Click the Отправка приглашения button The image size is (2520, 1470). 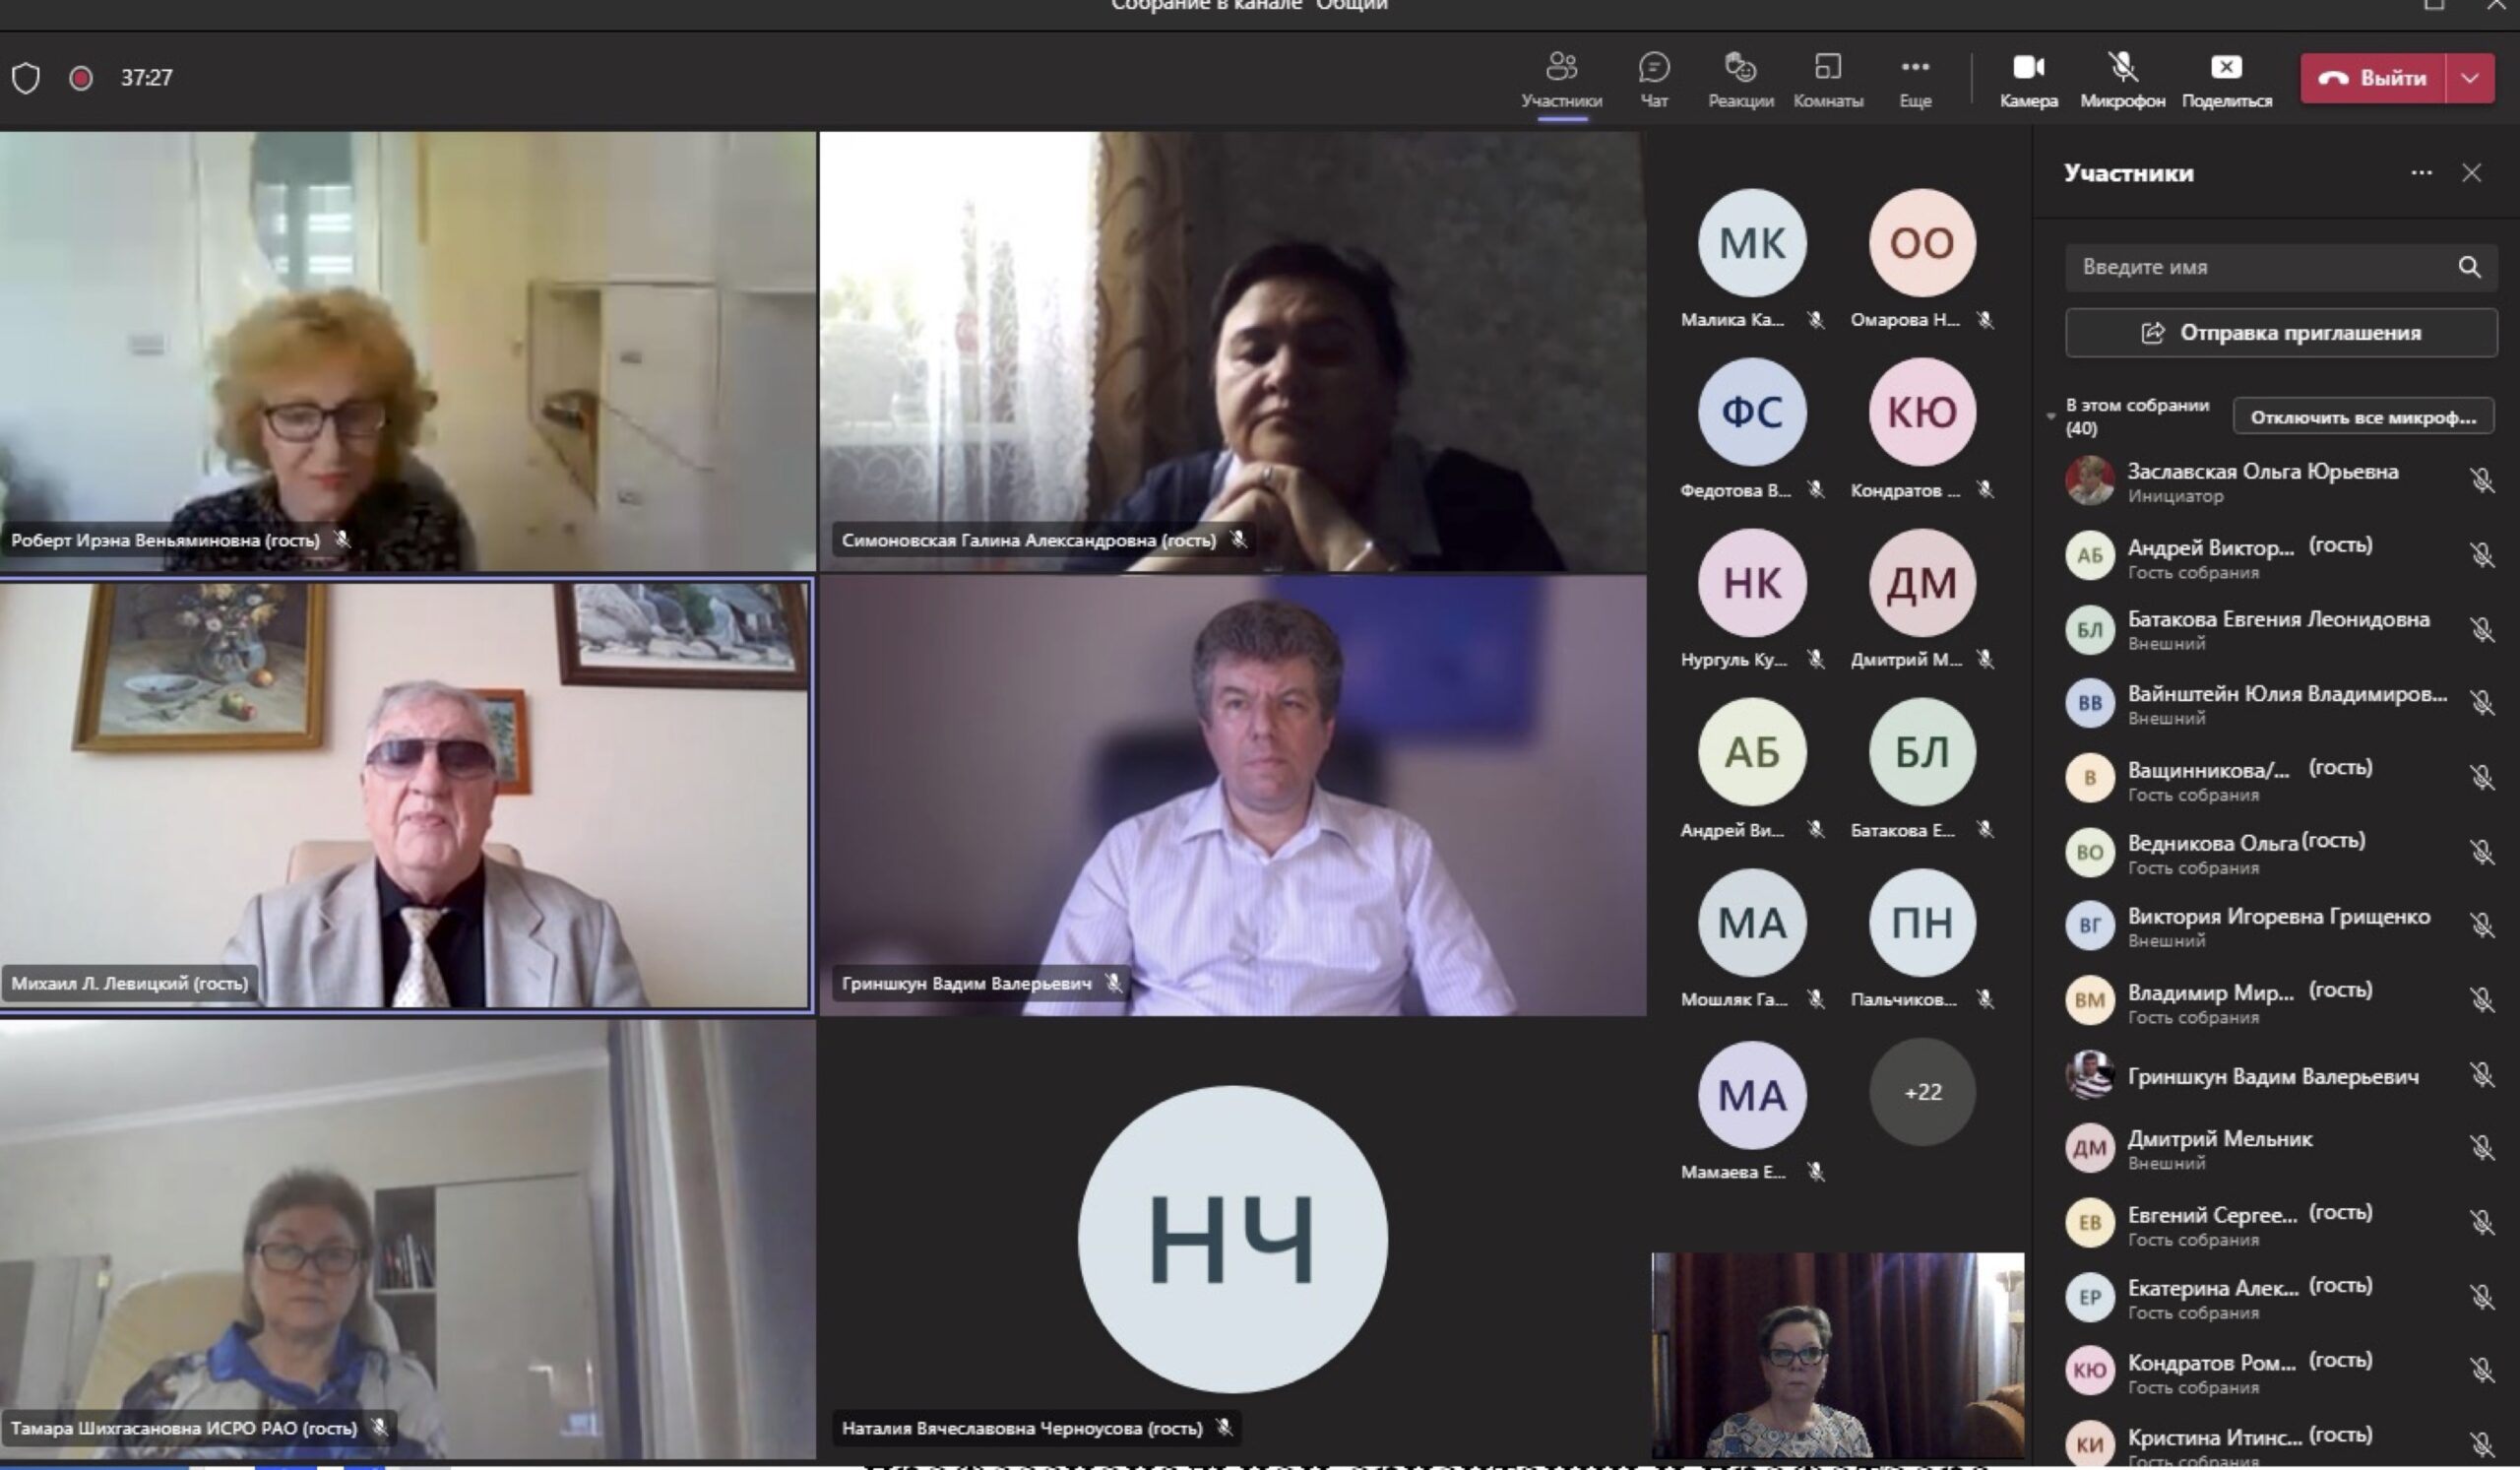[x=2281, y=333]
